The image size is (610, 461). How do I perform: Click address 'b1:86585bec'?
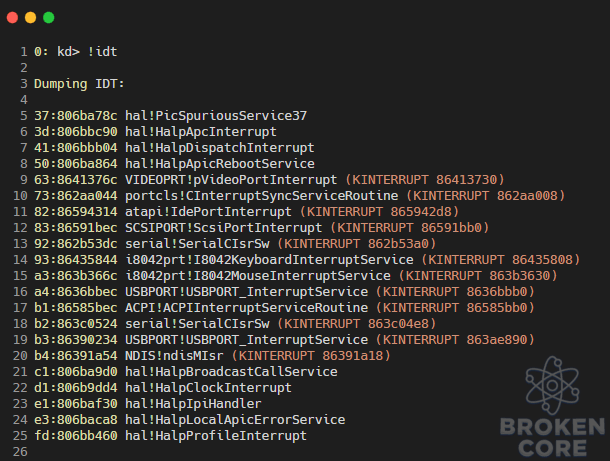click(x=75, y=308)
